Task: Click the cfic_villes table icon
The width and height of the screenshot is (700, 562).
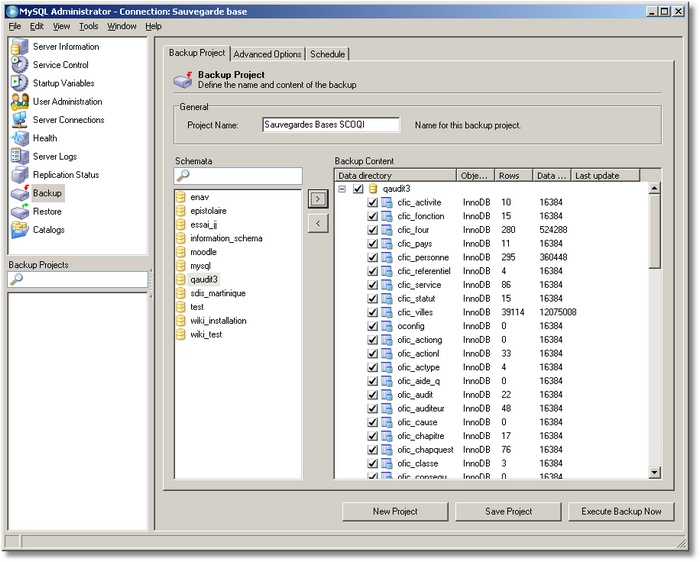Action: [387, 312]
